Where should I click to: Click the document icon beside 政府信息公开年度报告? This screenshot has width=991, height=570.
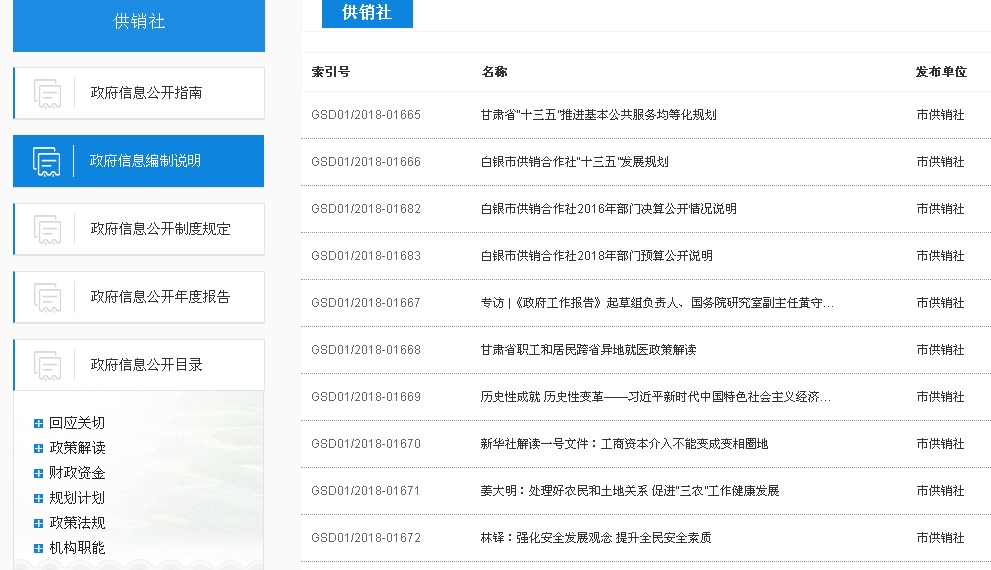[47, 297]
